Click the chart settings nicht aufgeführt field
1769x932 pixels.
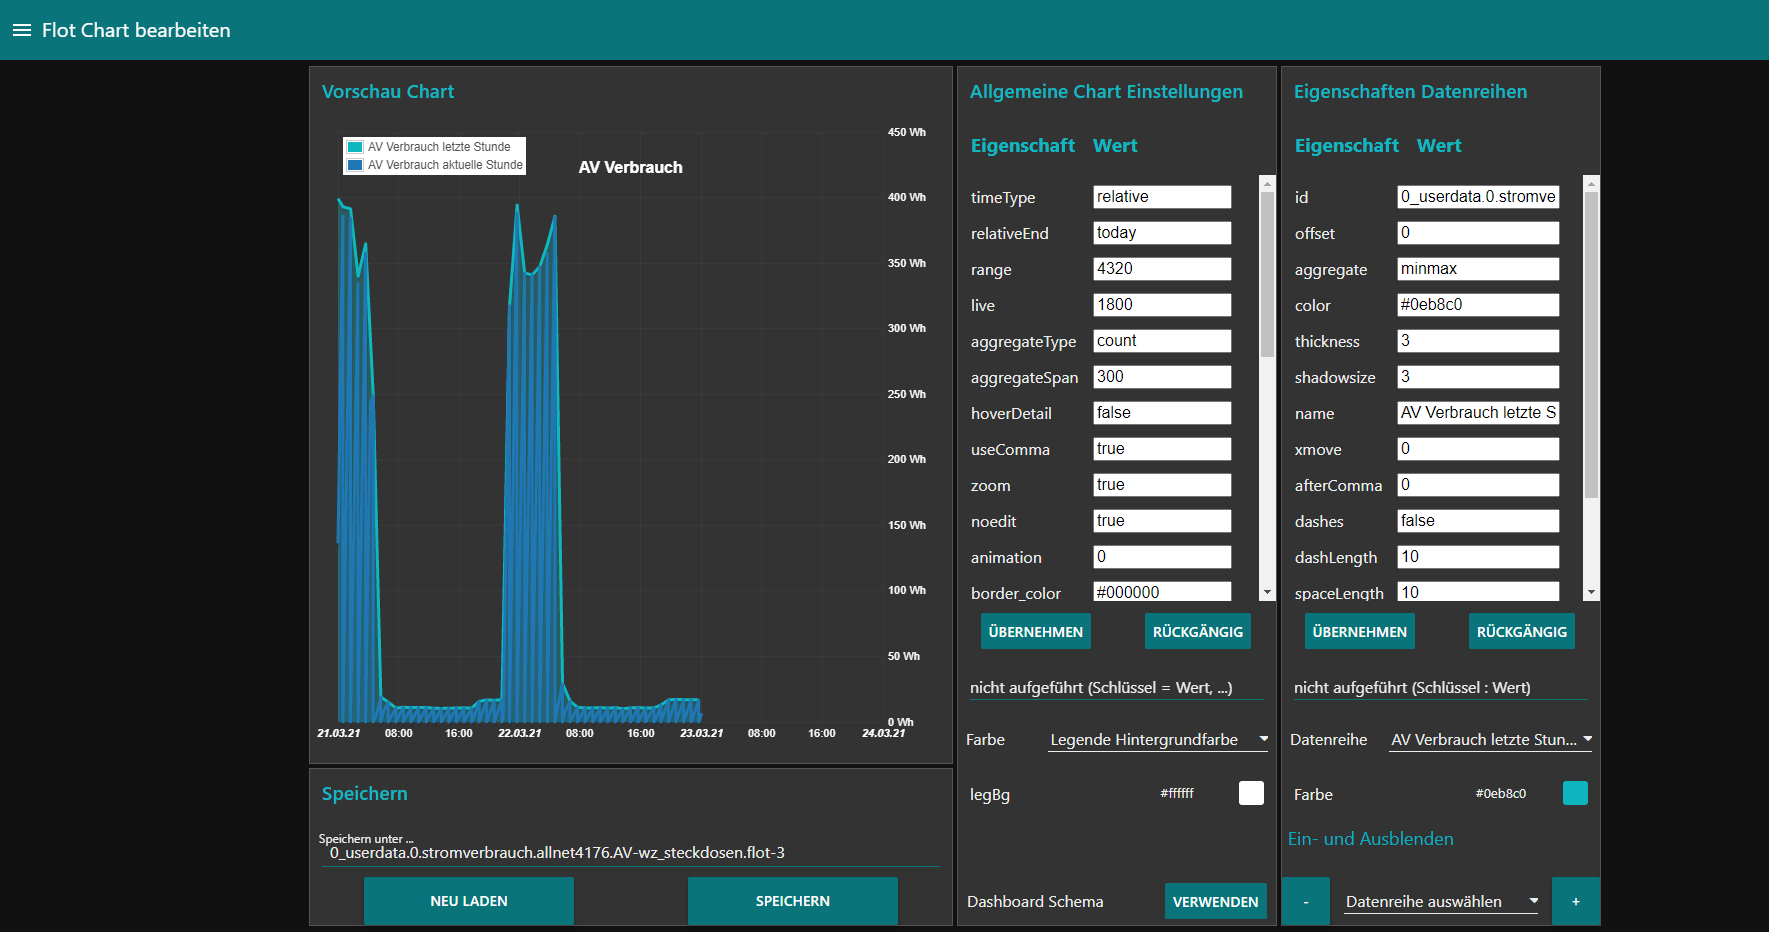(x=1117, y=687)
